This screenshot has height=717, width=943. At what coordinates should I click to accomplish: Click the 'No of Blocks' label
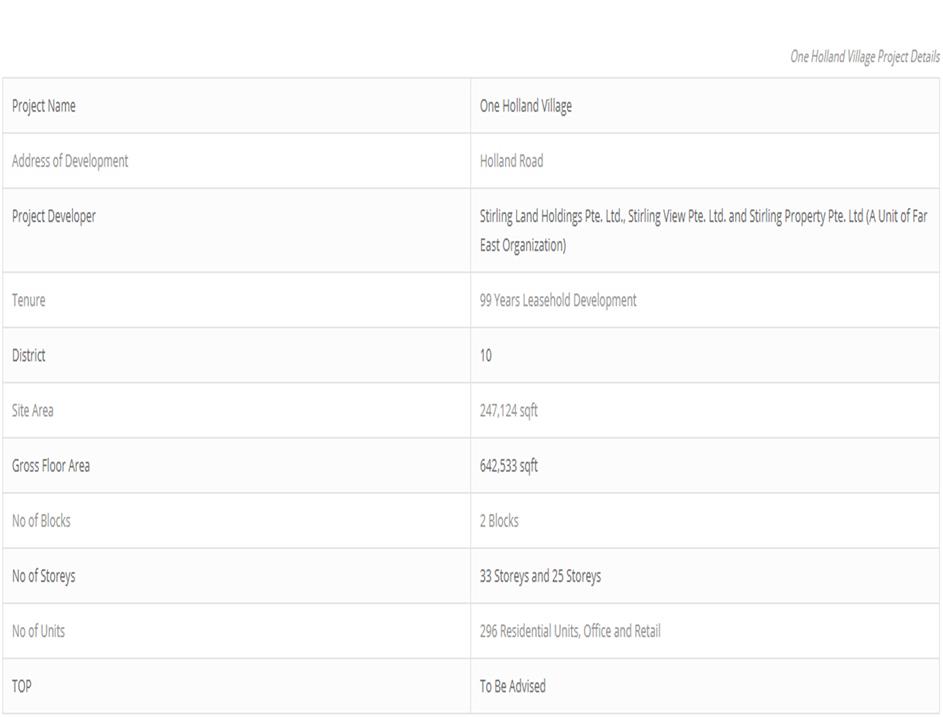coord(41,520)
